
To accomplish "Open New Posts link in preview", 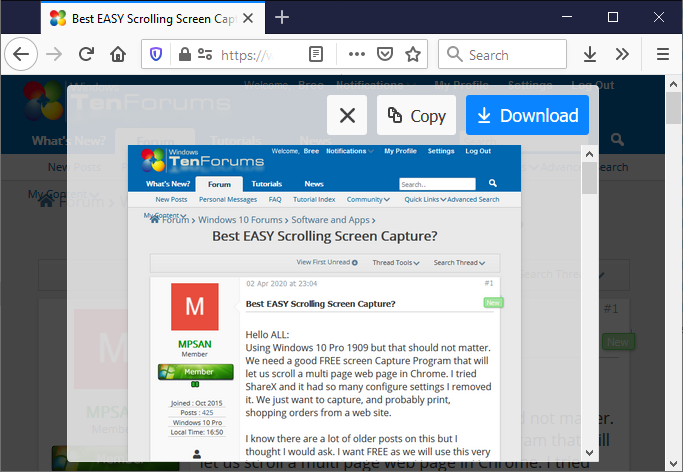I will 171,199.
